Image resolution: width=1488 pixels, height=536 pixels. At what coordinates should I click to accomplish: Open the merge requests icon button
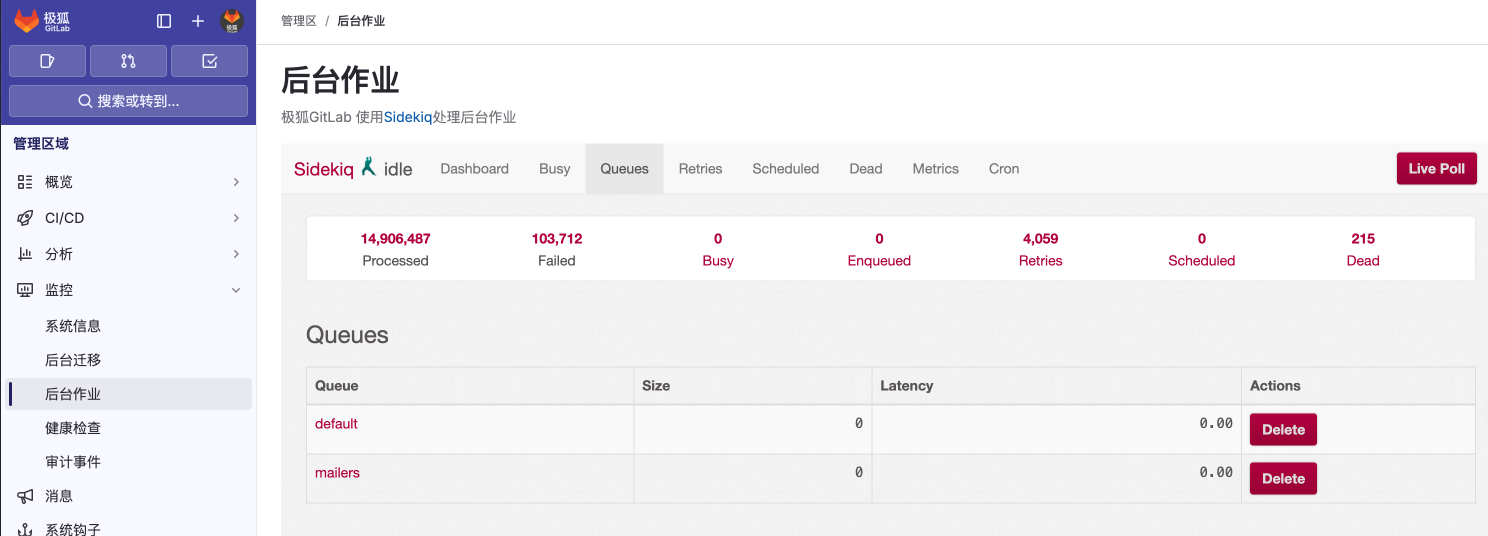[128, 61]
